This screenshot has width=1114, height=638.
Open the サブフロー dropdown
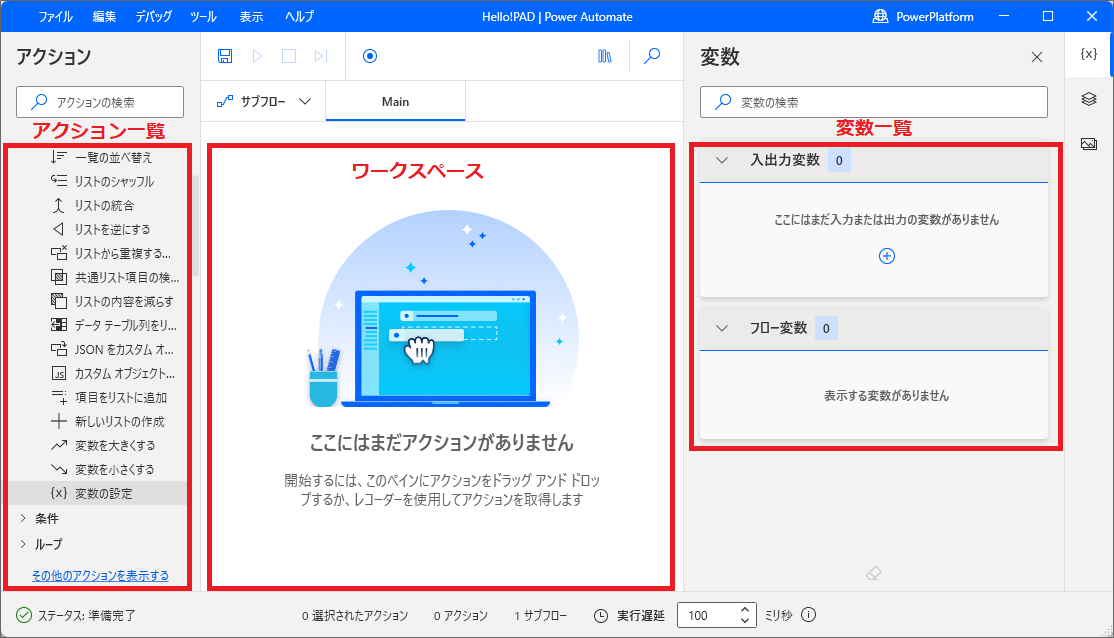(266, 101)
